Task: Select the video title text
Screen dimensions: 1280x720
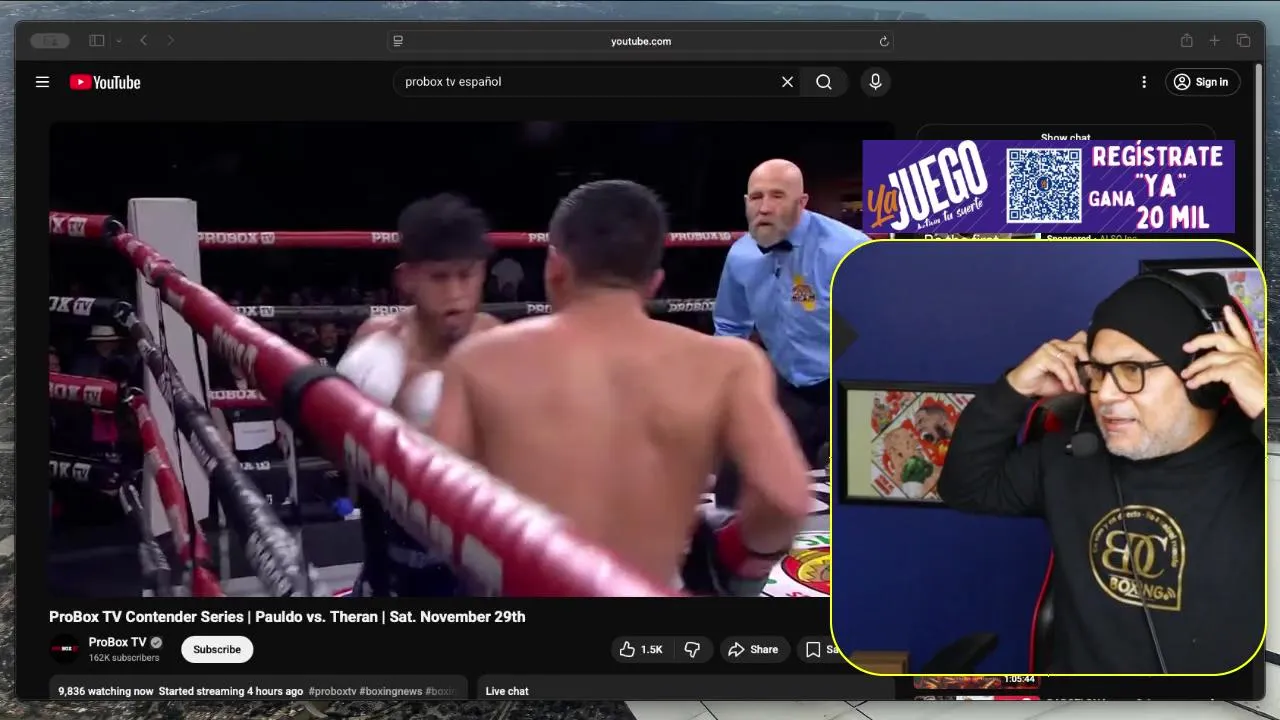Action: click(287, 617)
